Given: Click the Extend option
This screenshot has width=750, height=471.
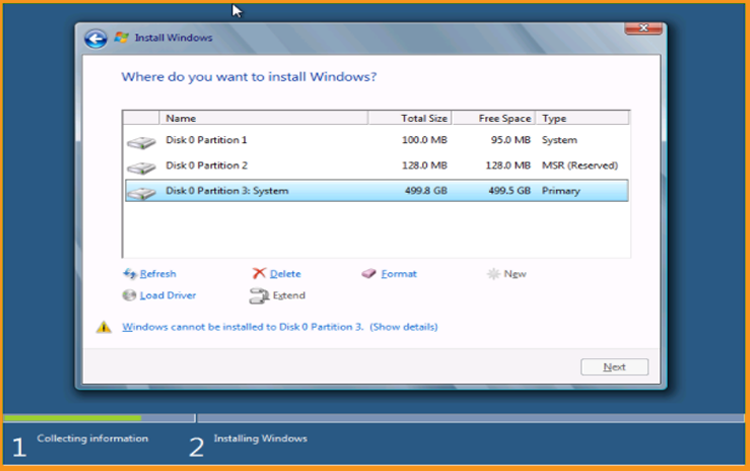Looking at the screenshot, I should [x=289, y=295].
